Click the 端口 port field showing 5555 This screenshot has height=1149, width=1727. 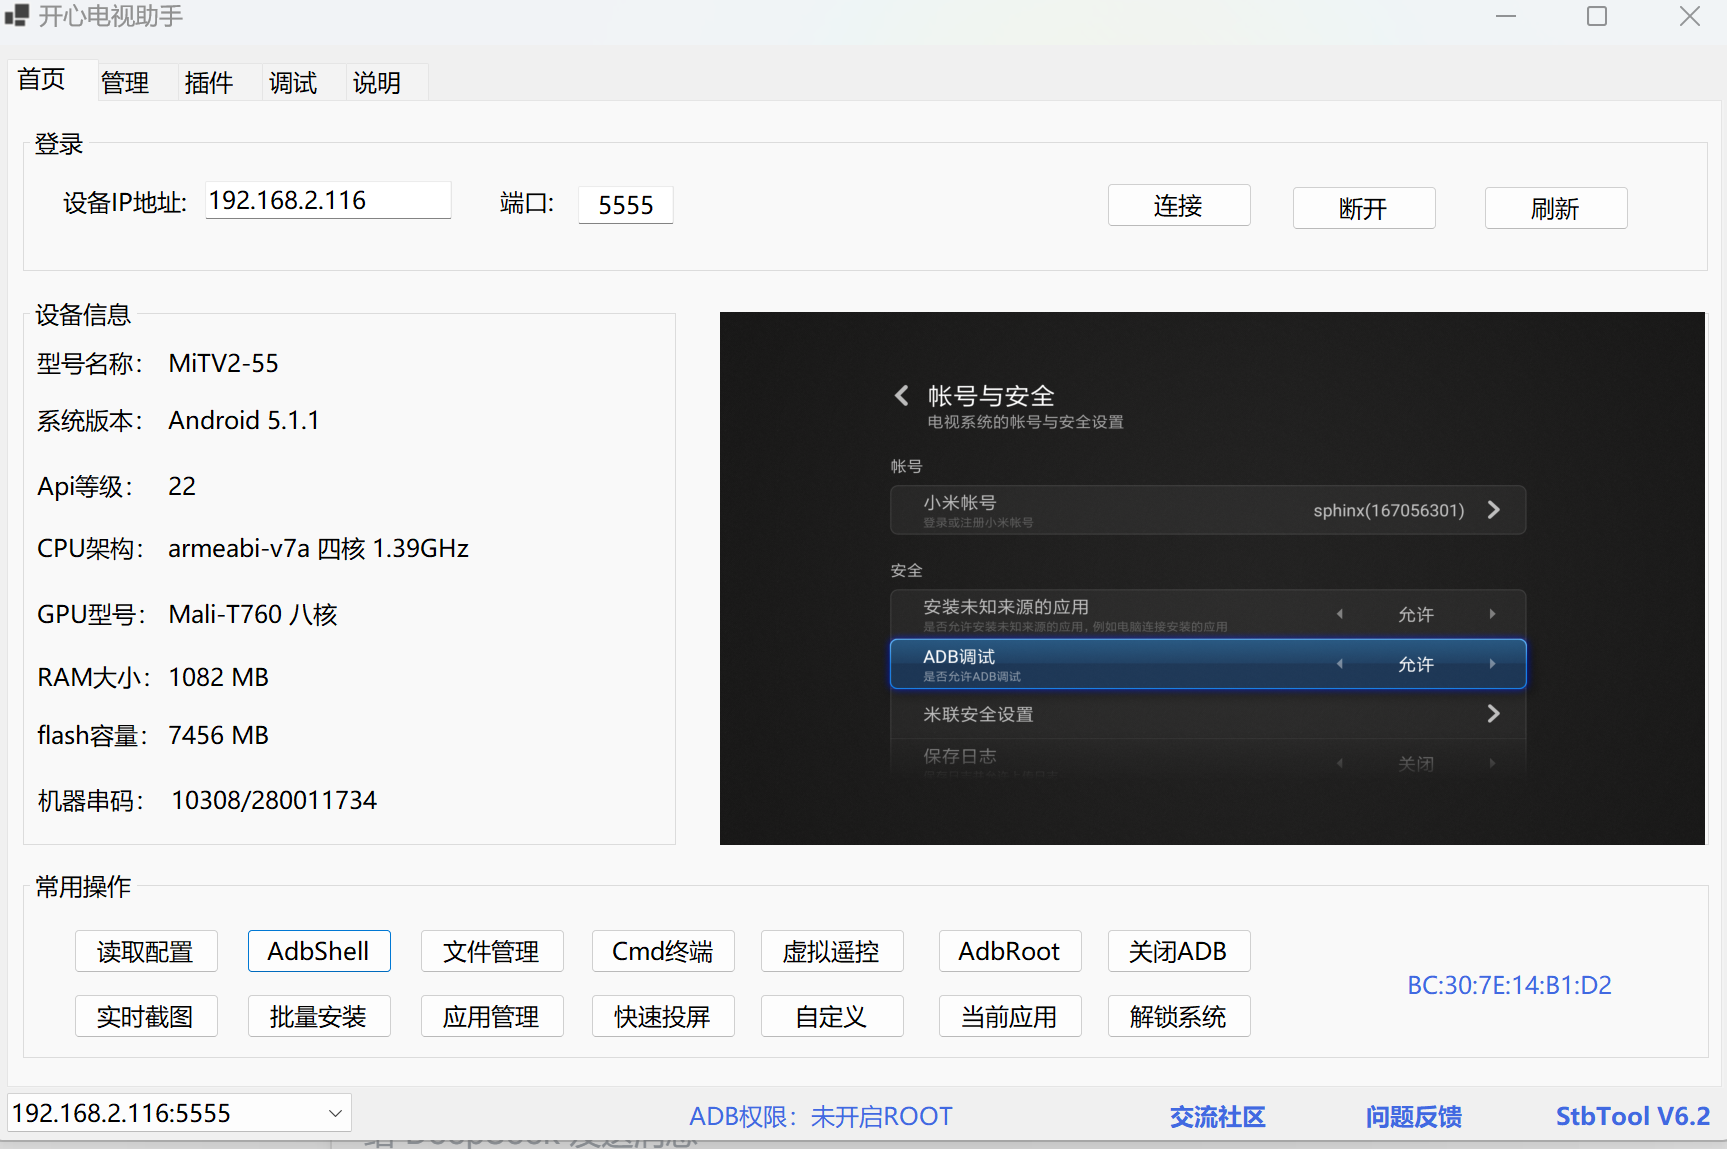coord(626,205)
